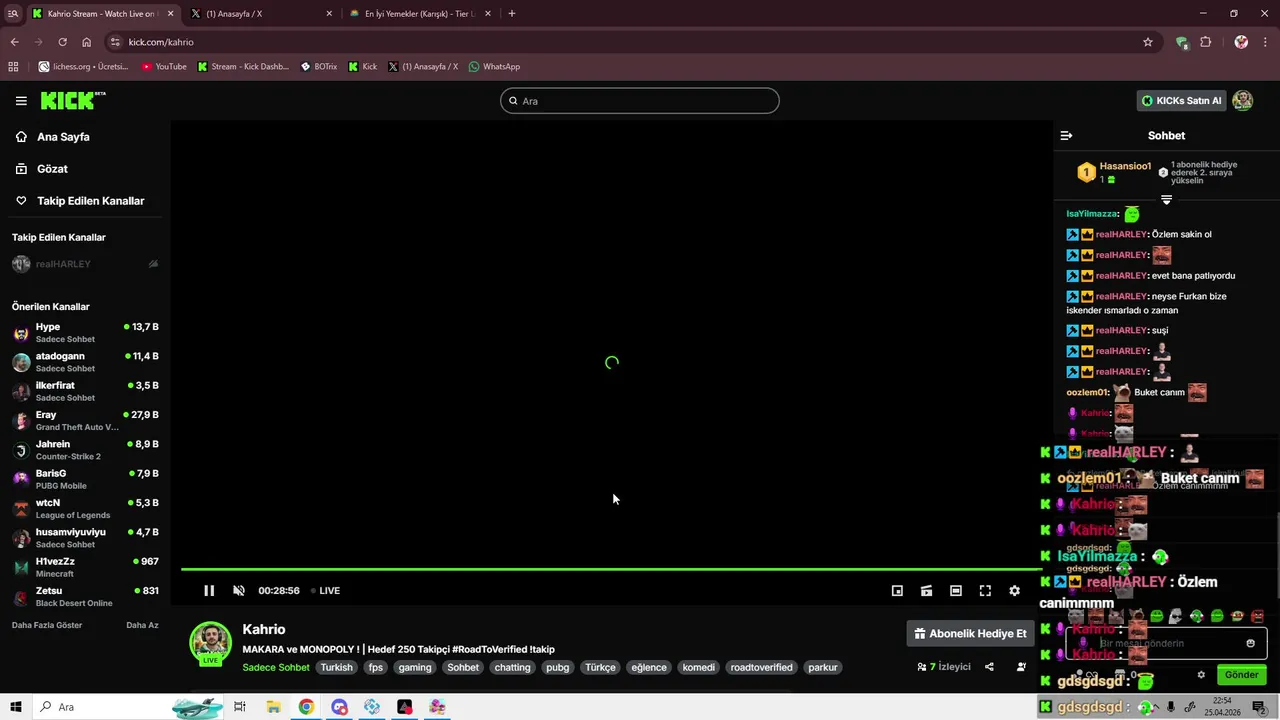The width and height of the screenshot is (1280, 720).
Task: Click Sadece Sohbet category under stream title
Action: [276, 668]
